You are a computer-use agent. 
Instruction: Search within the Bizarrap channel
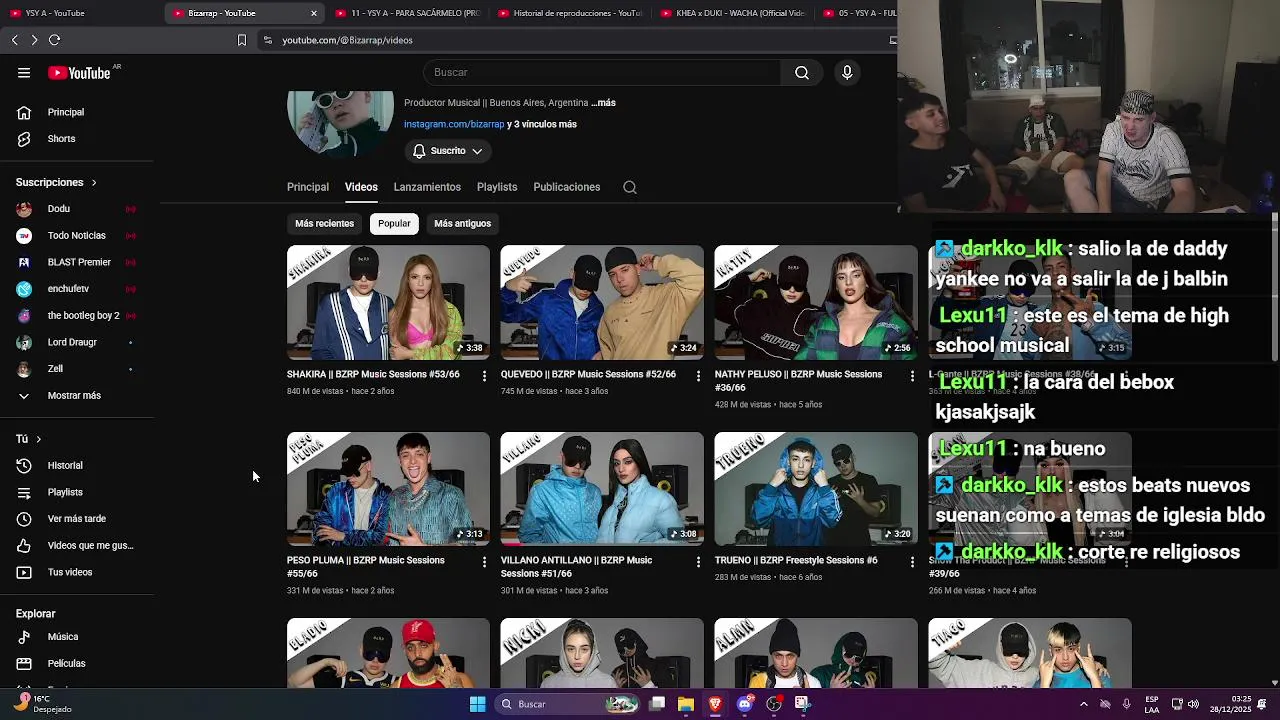[630, 187]
